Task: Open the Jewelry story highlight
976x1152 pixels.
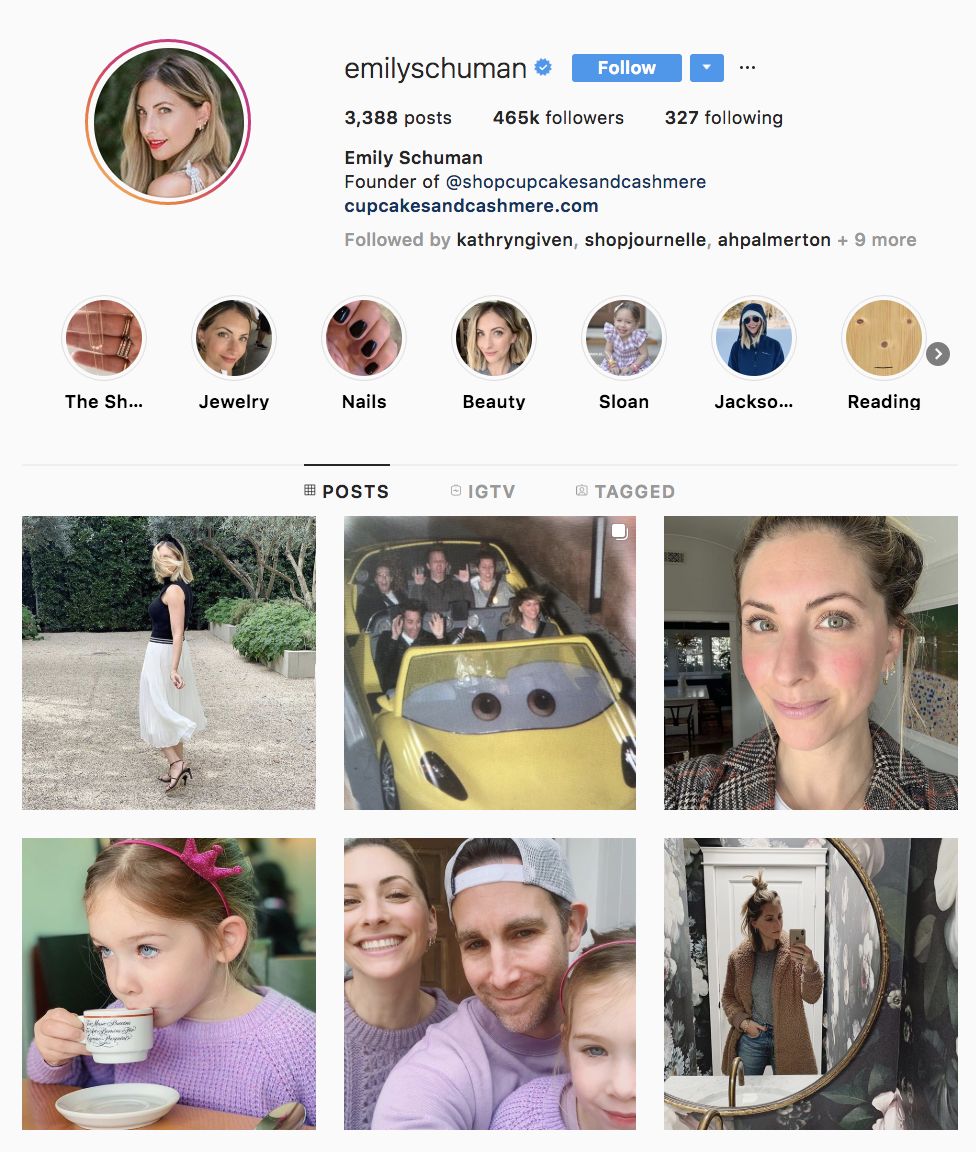Action: coord(234,339)
